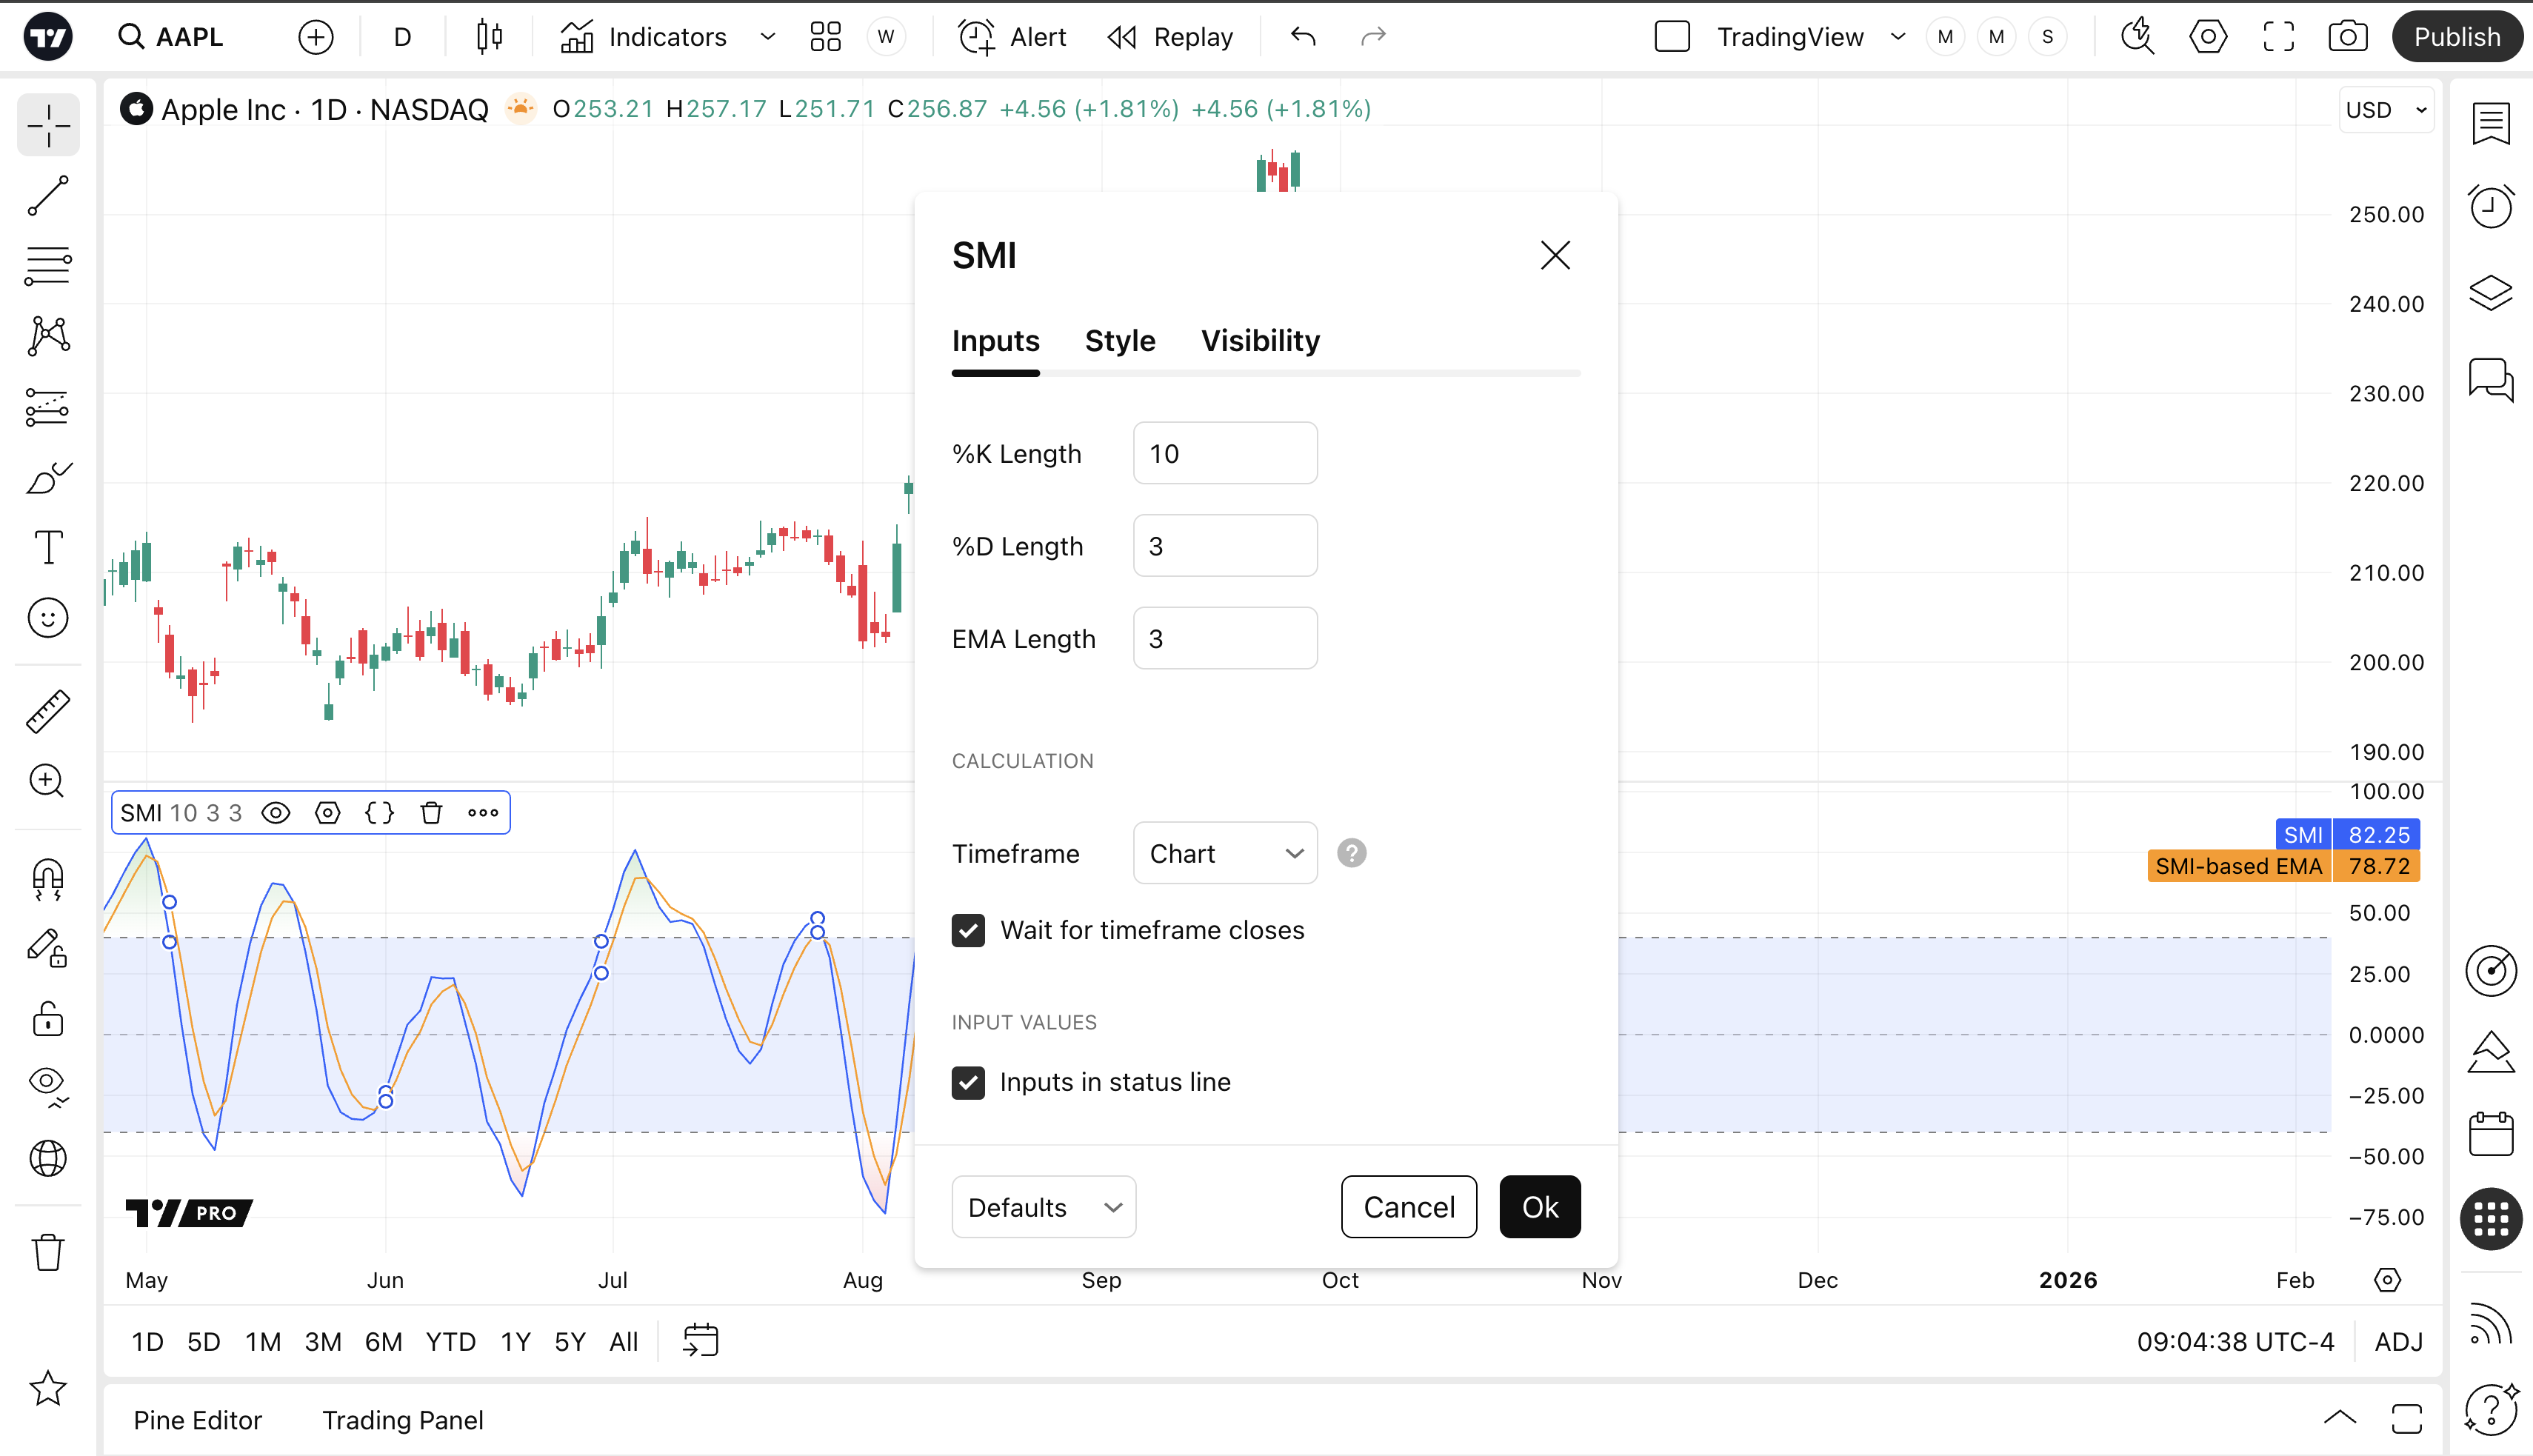Open SMI source code braces icon

(x=379, y=813)
